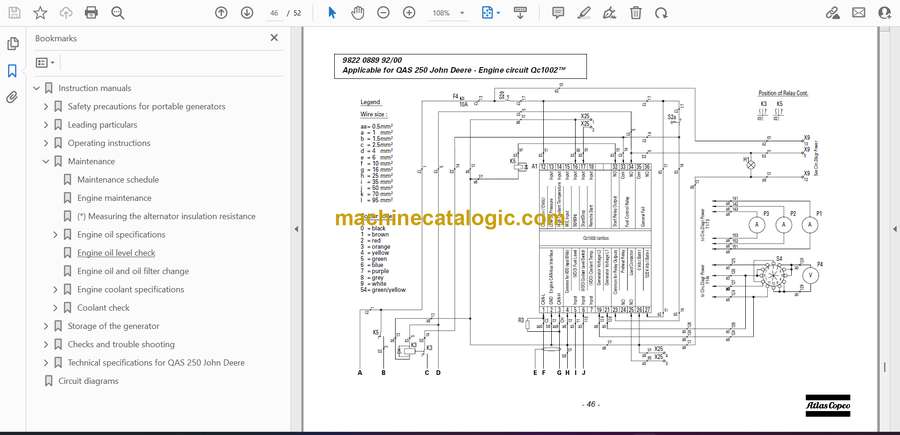Open the attachments paperclip panel

(x=12, y=98)
